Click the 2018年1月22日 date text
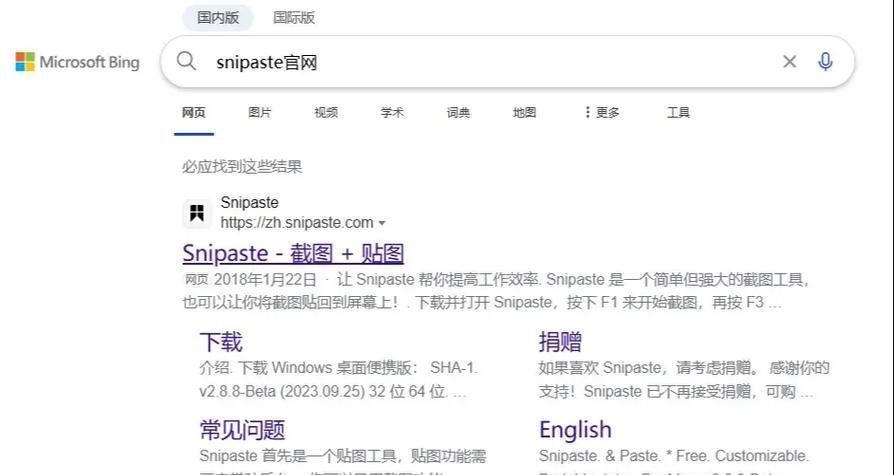Viewport: 894px width, 475px height. coord(265,280)
